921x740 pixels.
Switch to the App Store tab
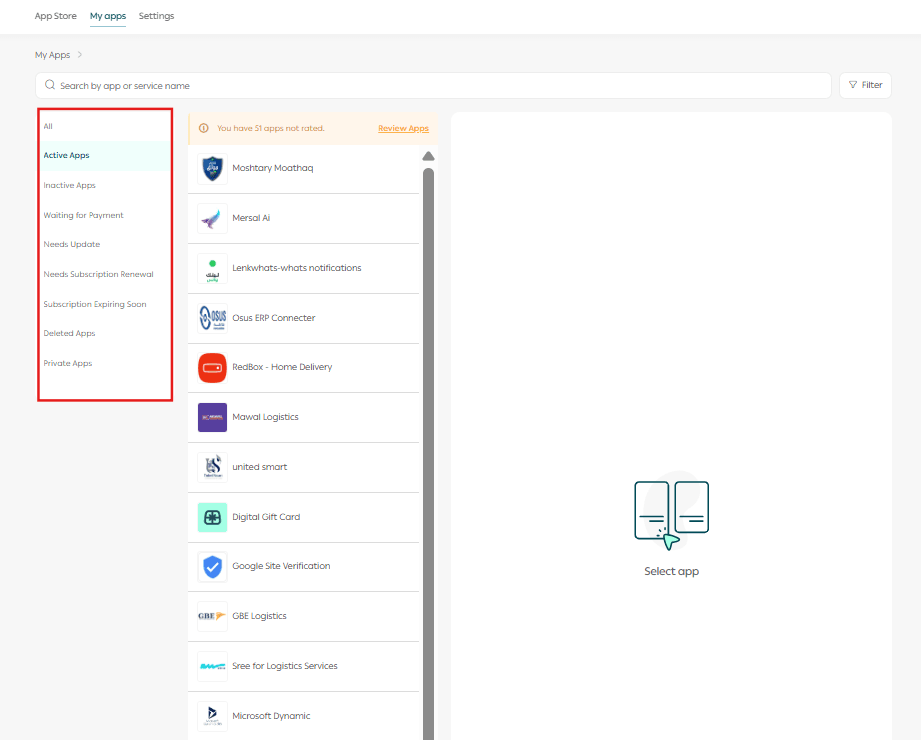[x=55, y=16]
